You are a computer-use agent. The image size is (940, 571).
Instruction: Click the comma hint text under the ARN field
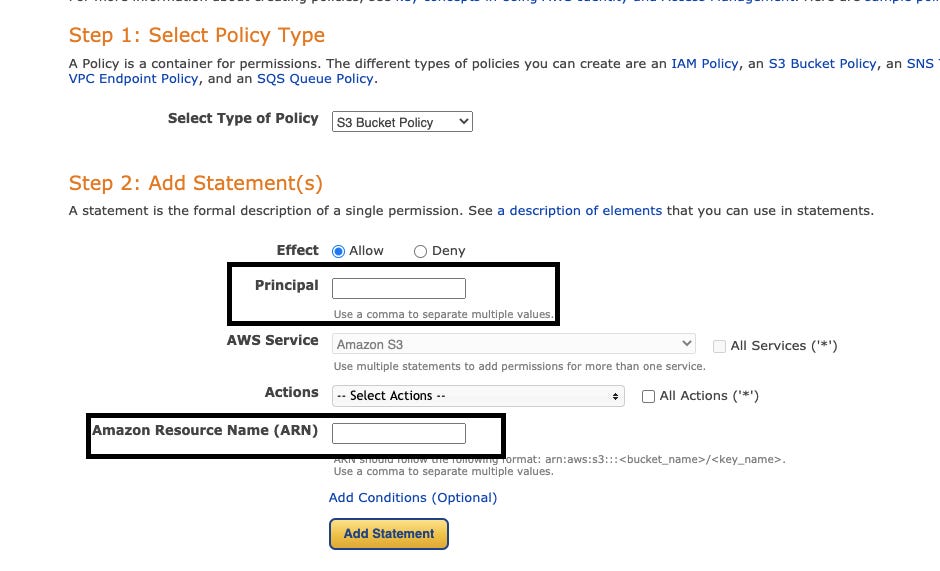pyautogui.click(x=444, y=471)
